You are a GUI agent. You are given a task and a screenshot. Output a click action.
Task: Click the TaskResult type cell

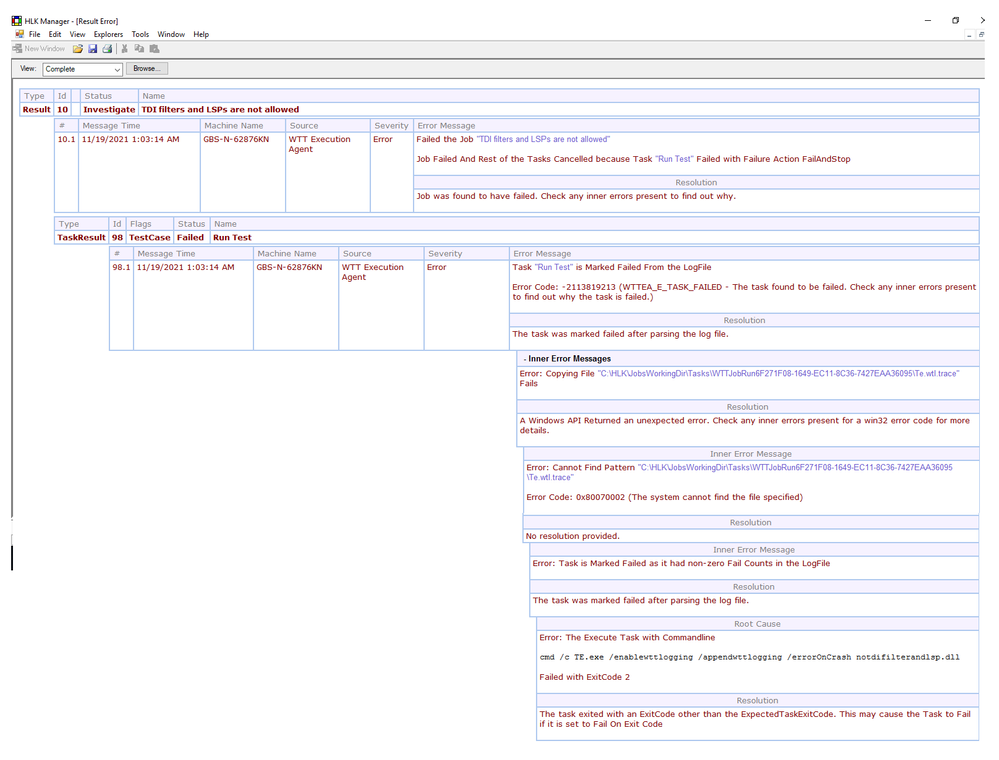click(82, 238)
